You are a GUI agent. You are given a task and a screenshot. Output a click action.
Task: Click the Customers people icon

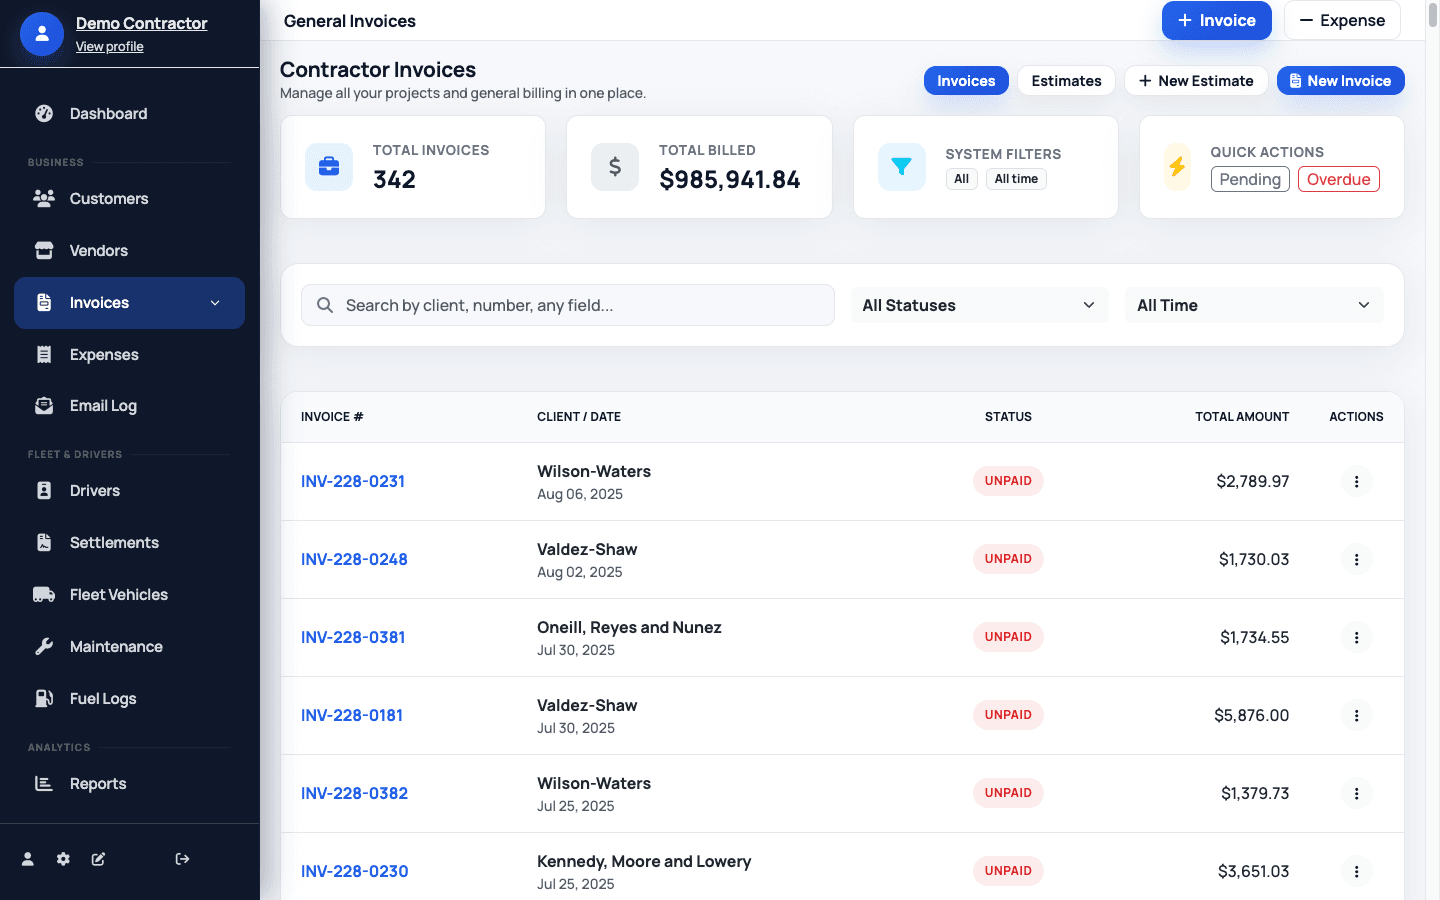[44, 199]
